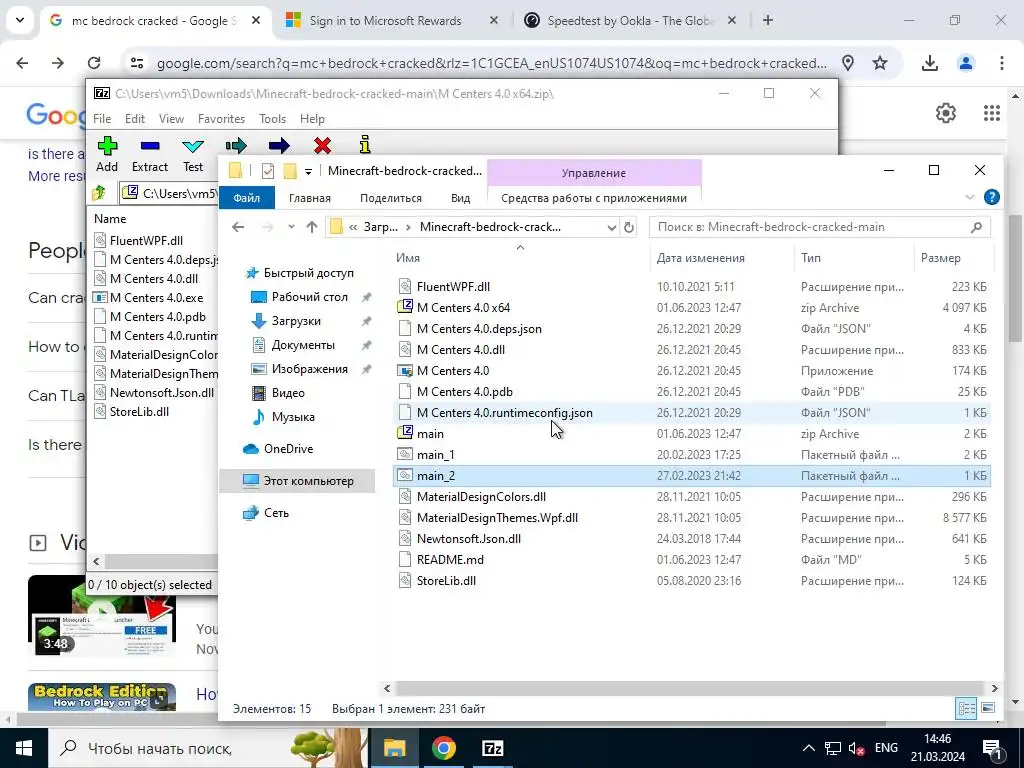Click the red Delete X icon in 7-Zip
The width and height of the screenshot is (1024, 768).
322,145
